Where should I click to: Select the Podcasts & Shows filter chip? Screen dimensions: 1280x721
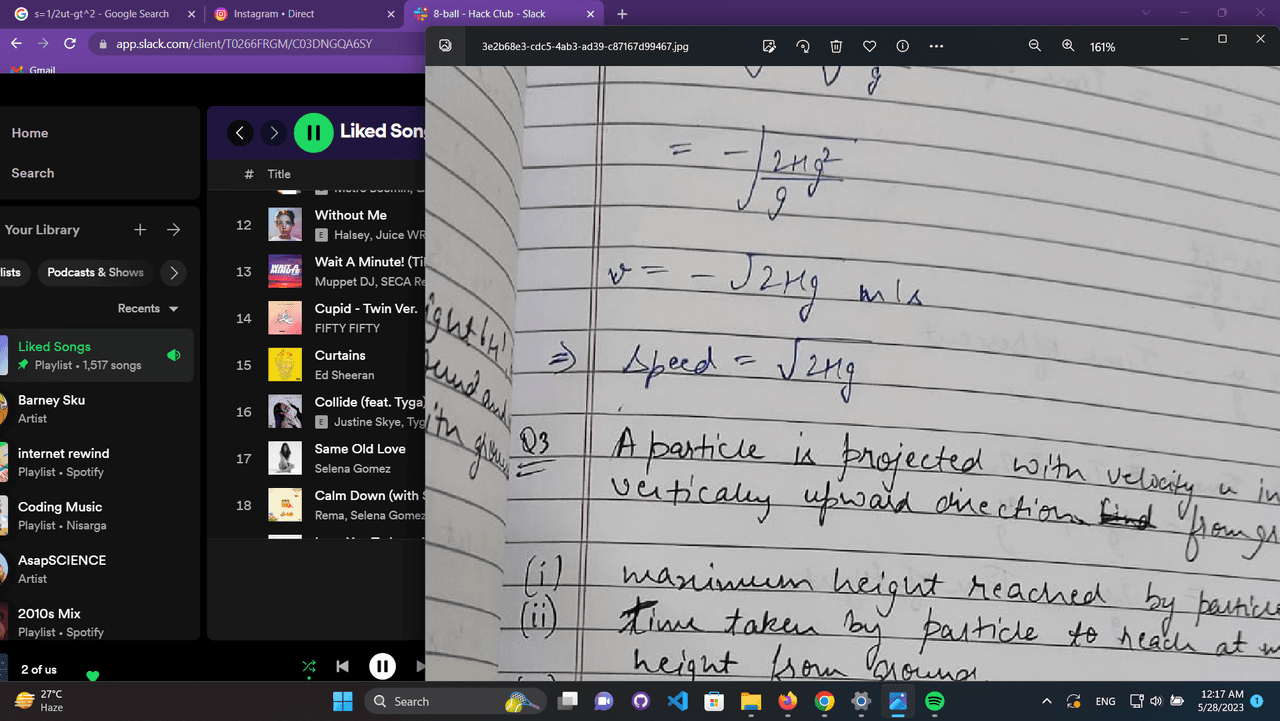coord(95,273)
